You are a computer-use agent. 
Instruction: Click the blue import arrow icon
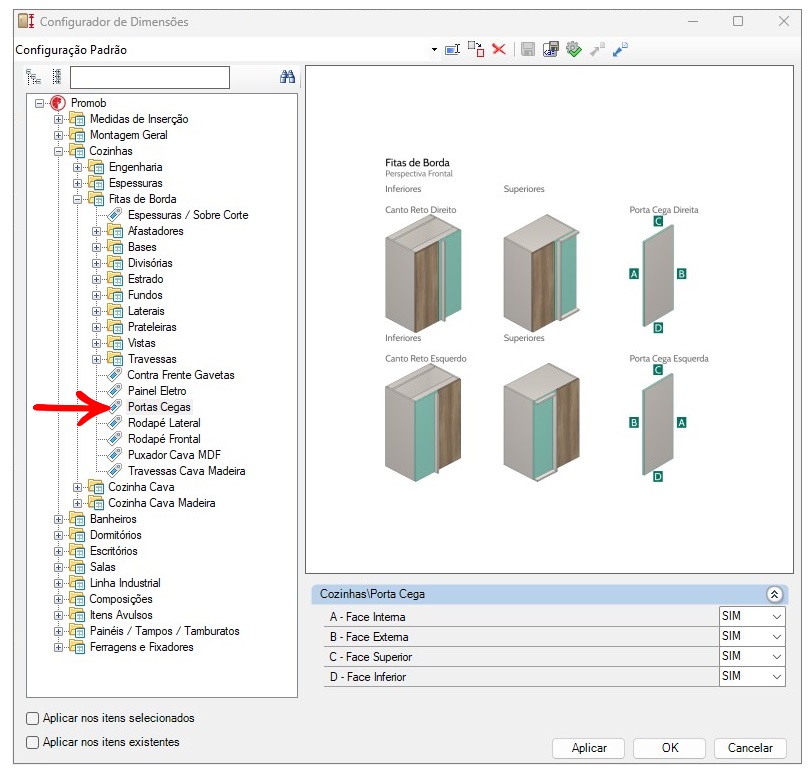[x=620, y=49]
